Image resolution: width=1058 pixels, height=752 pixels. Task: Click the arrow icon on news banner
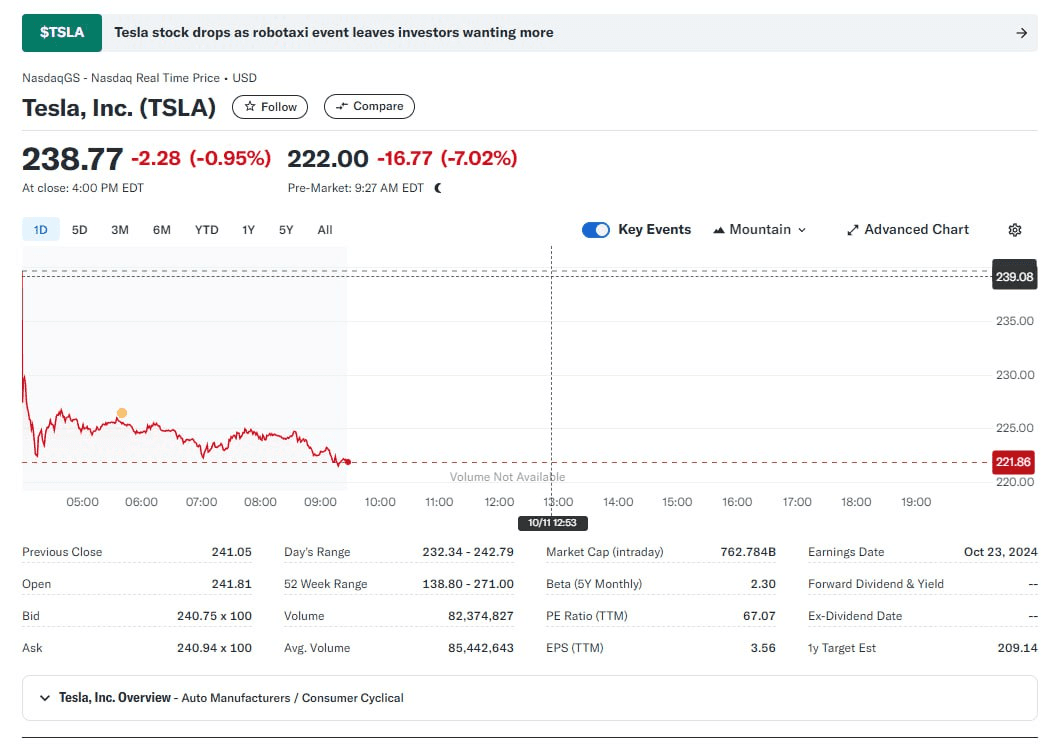(x=1021, y=33)
